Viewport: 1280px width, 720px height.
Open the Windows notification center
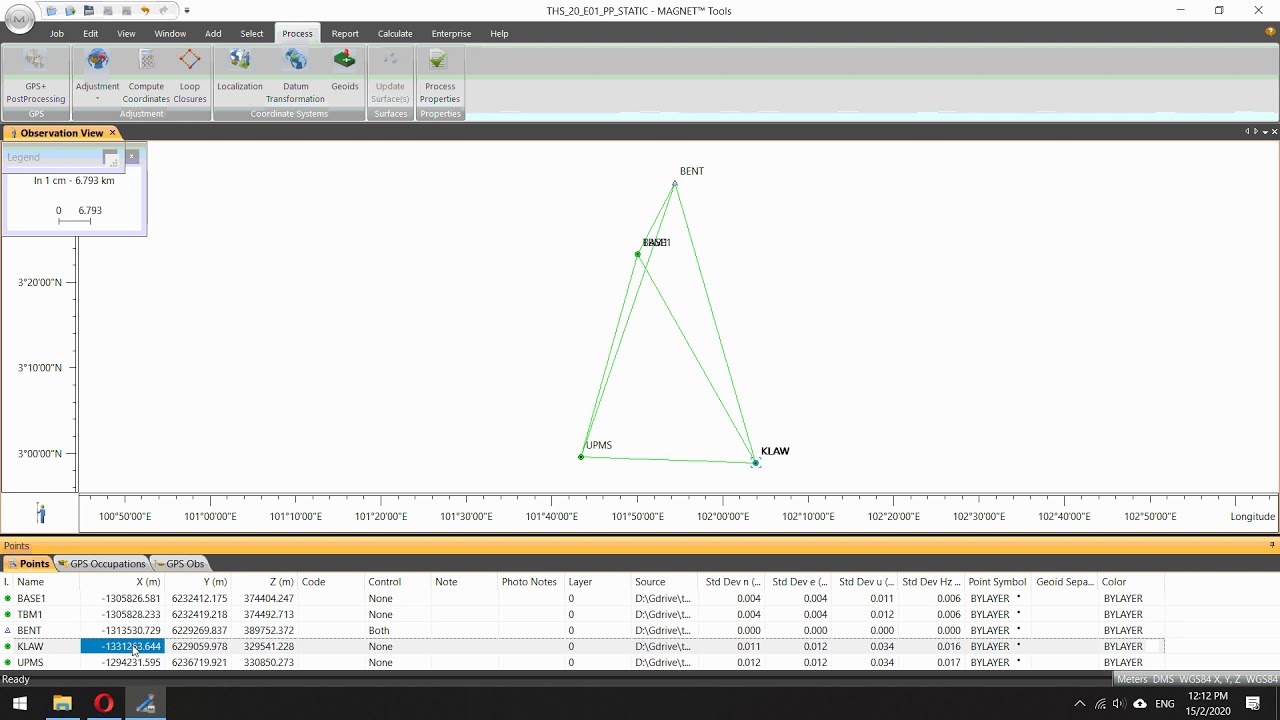(1253, 703)
